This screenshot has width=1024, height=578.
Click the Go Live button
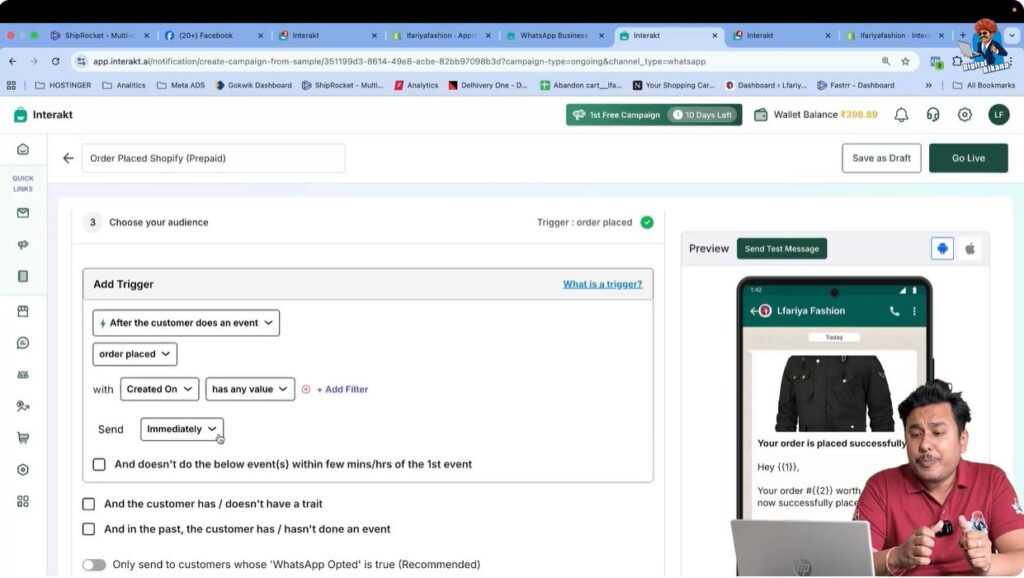967,157
